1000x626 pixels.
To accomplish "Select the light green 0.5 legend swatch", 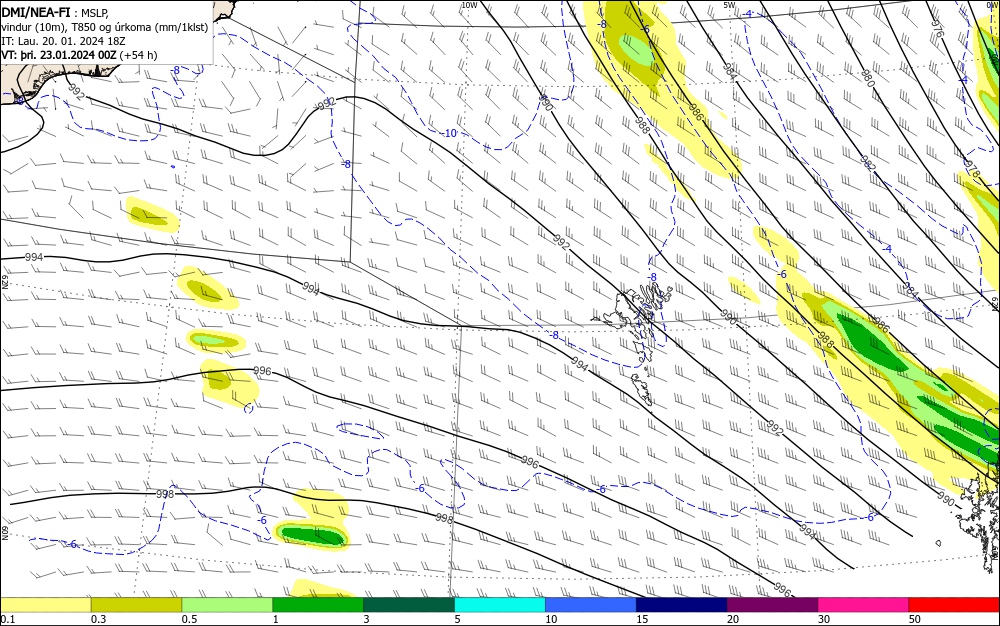I will [227, 604].
